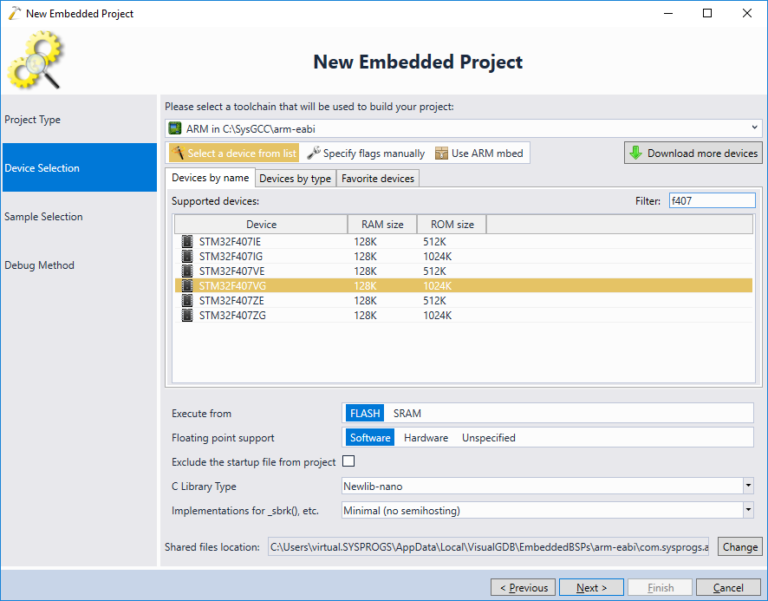Click the wrench icon for Specify flags manually
Viewport: 768px width, 601px height.
point(313,153)
